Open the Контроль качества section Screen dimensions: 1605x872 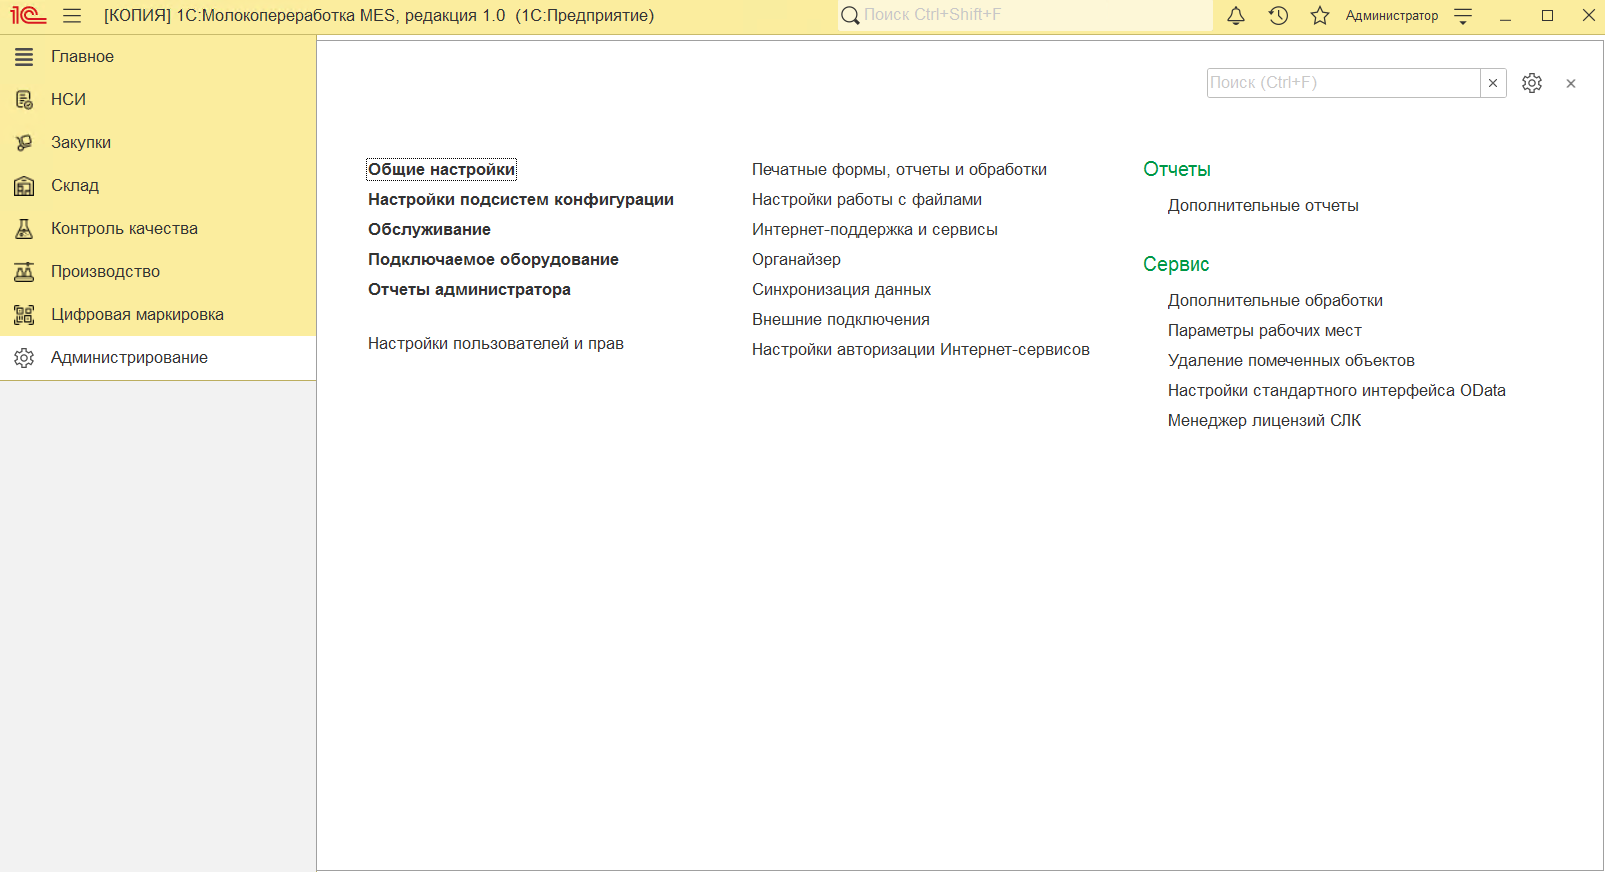tap(158, 229)
